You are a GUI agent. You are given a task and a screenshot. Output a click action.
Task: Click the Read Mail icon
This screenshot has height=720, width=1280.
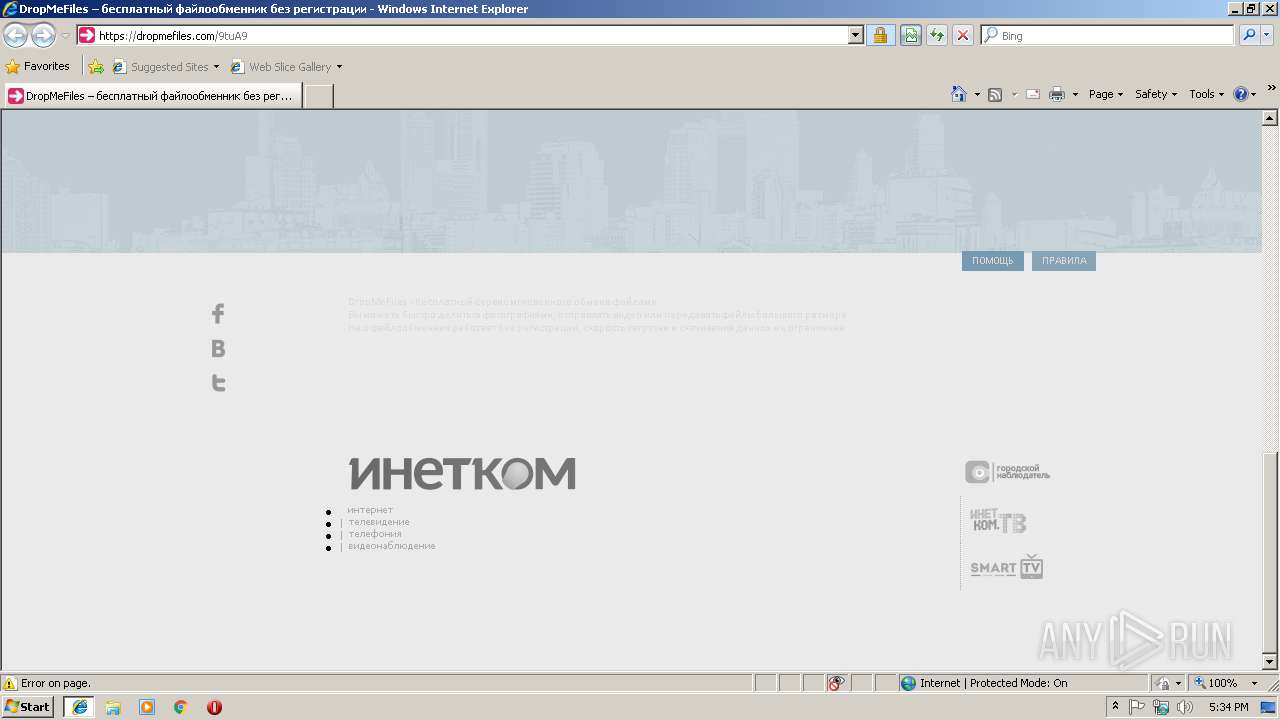click(x=1033, y=94)
